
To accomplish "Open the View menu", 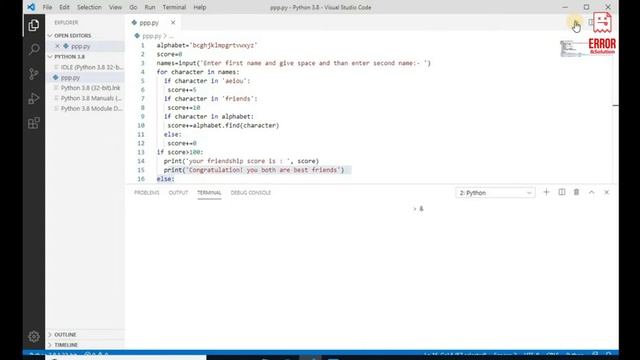I will point(115,7).
